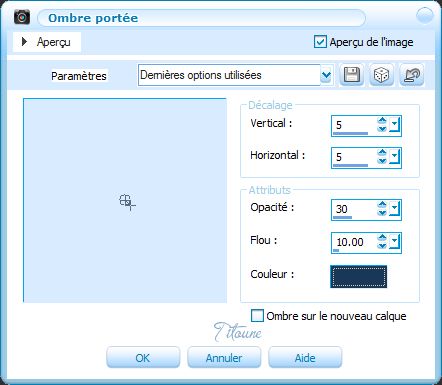Click the reset to default icon

click(x=412, y=75)
